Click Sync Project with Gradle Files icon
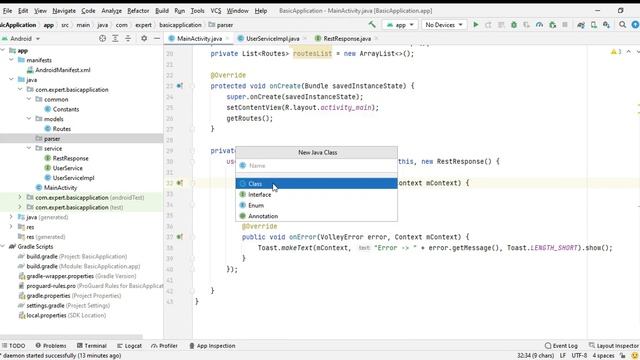The image size is (640, 360). pyautogui.click(x=580, y=25)
